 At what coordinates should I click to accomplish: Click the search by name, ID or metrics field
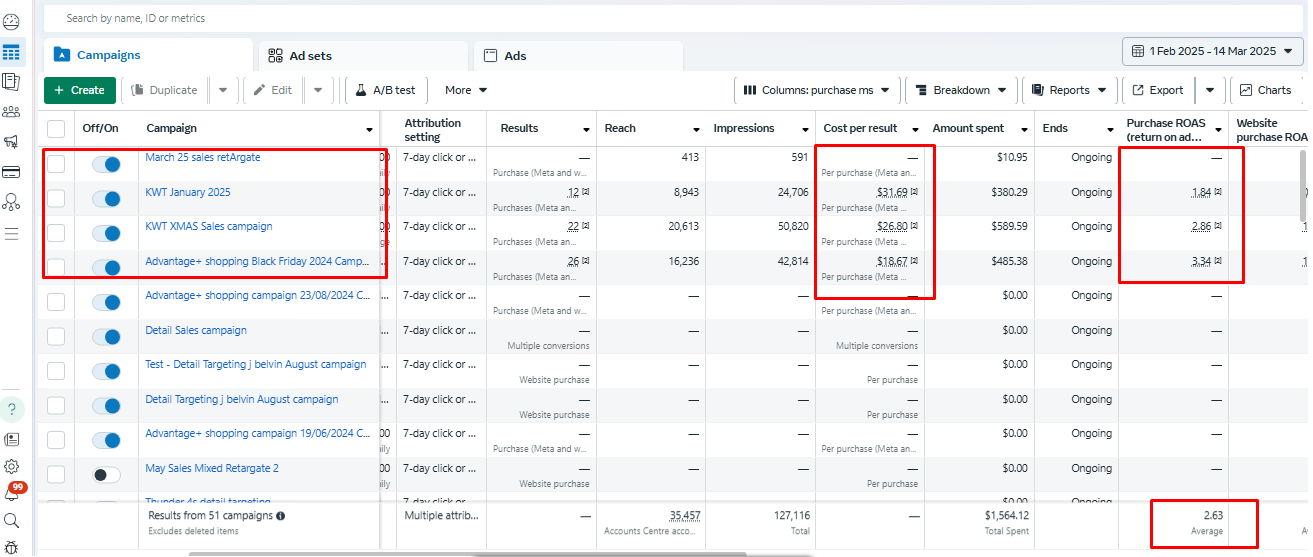(400, 18)
